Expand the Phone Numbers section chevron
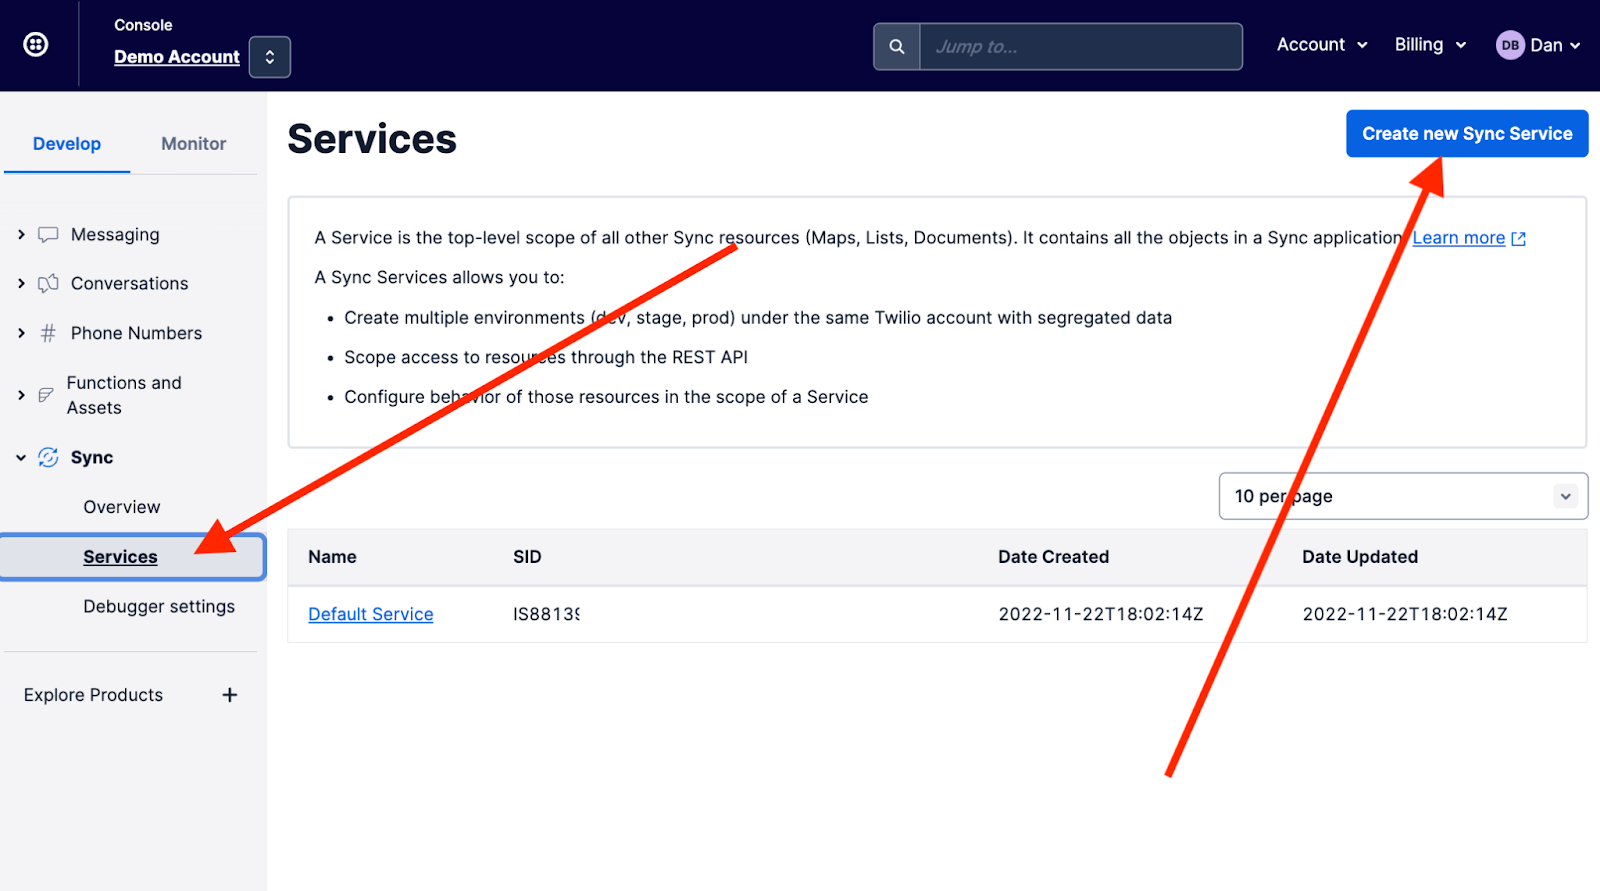Viewport: 1600px width, 891px height. pos(21,333)
